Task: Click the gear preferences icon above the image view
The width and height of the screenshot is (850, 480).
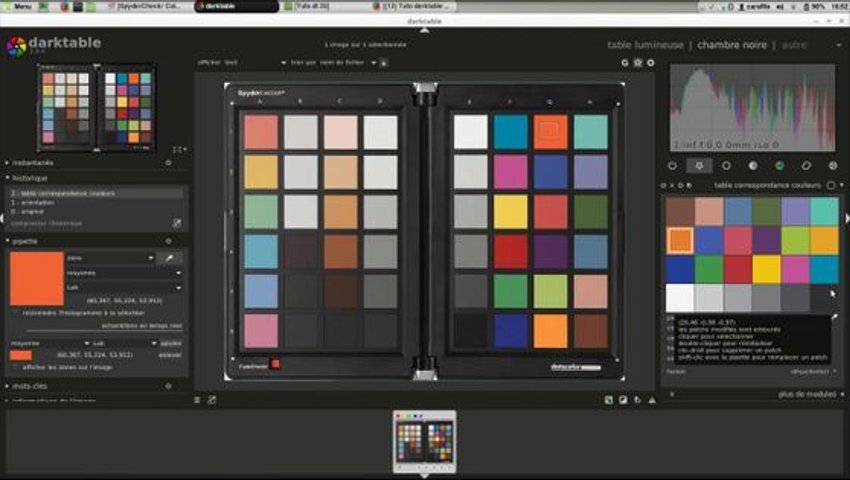Action: (x=651, y=63)
